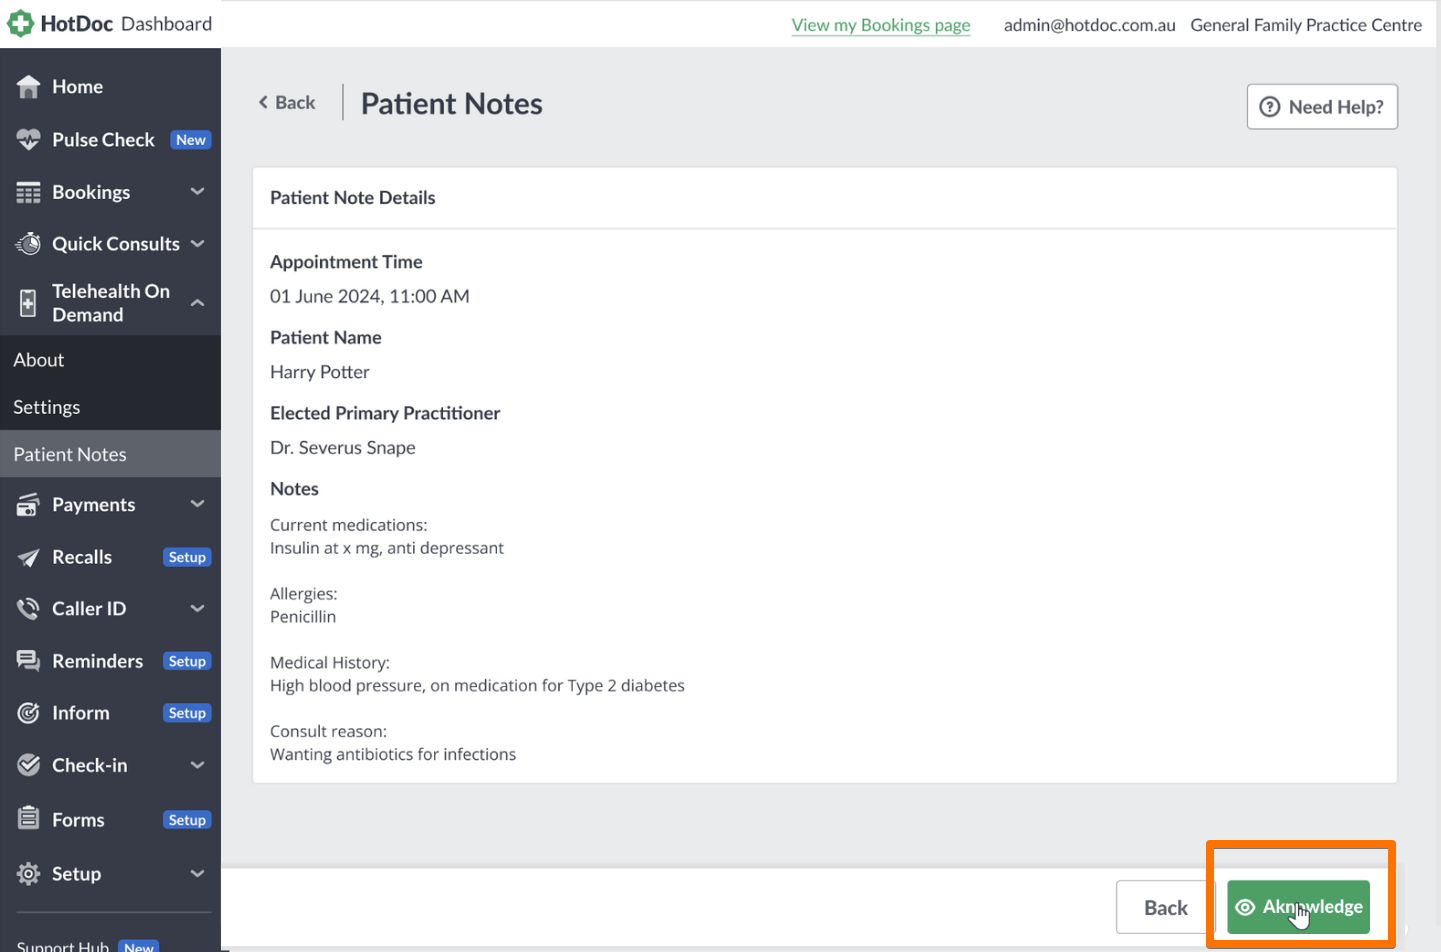
Task: Click the Inform icon in sidebar
Action: tap(29, 712)
